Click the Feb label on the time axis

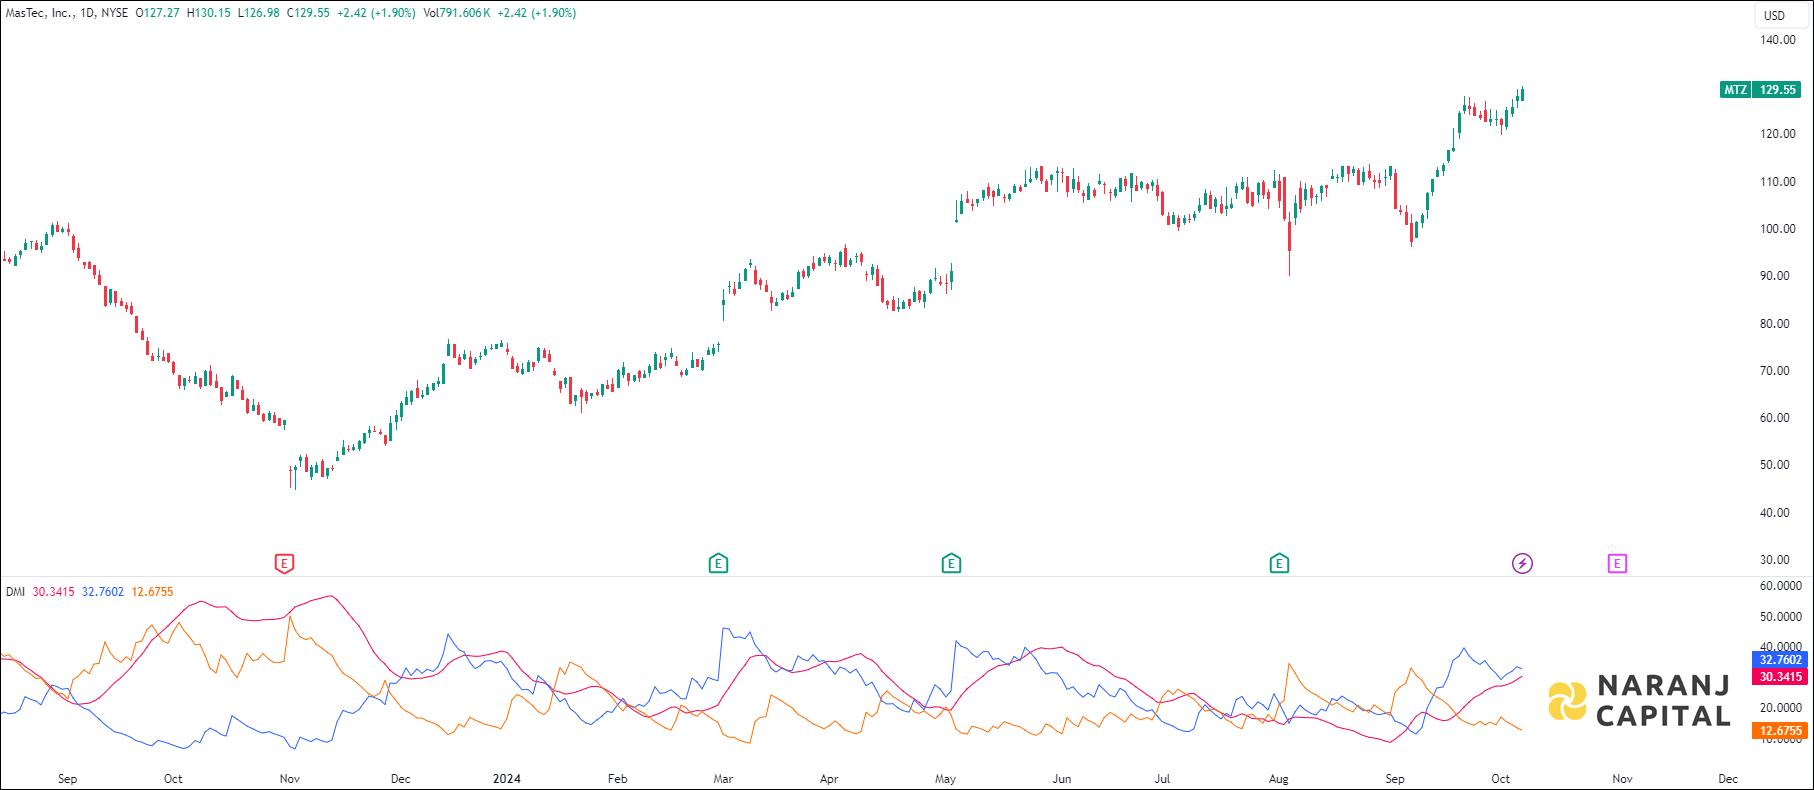pyautogui.click(x=618, y=779)
